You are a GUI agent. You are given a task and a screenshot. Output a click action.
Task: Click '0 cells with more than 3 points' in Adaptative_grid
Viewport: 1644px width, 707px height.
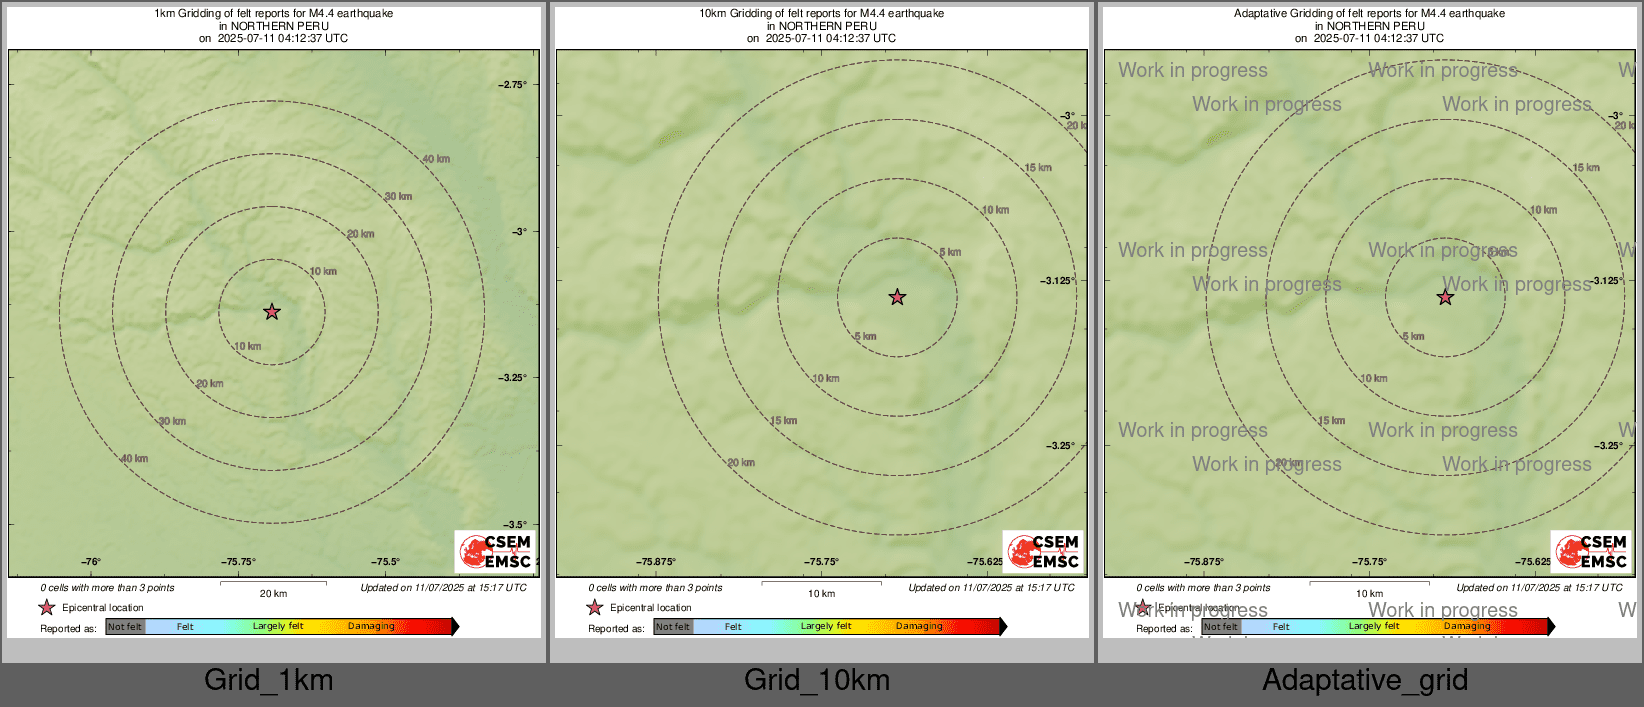[x=1203, y=588]
